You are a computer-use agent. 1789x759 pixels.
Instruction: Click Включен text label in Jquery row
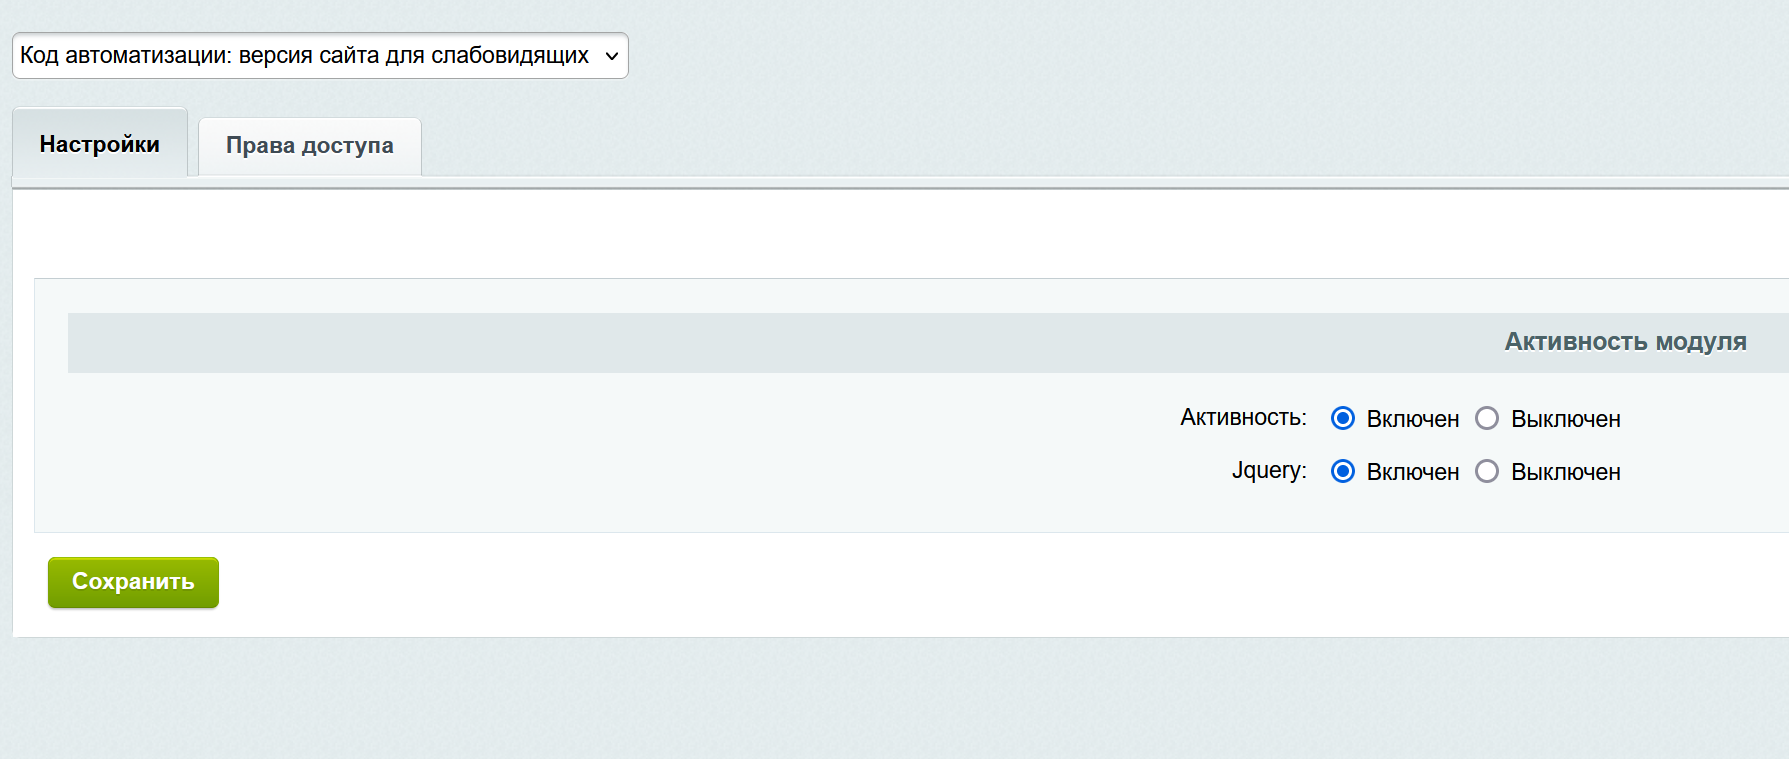[x=1412, y=472]
